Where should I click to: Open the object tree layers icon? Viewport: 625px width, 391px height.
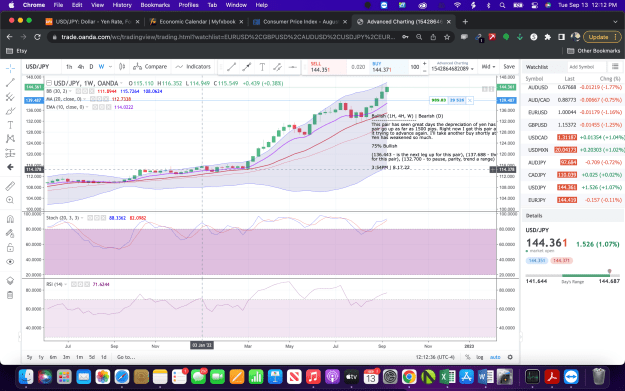(x=10, y=281)
